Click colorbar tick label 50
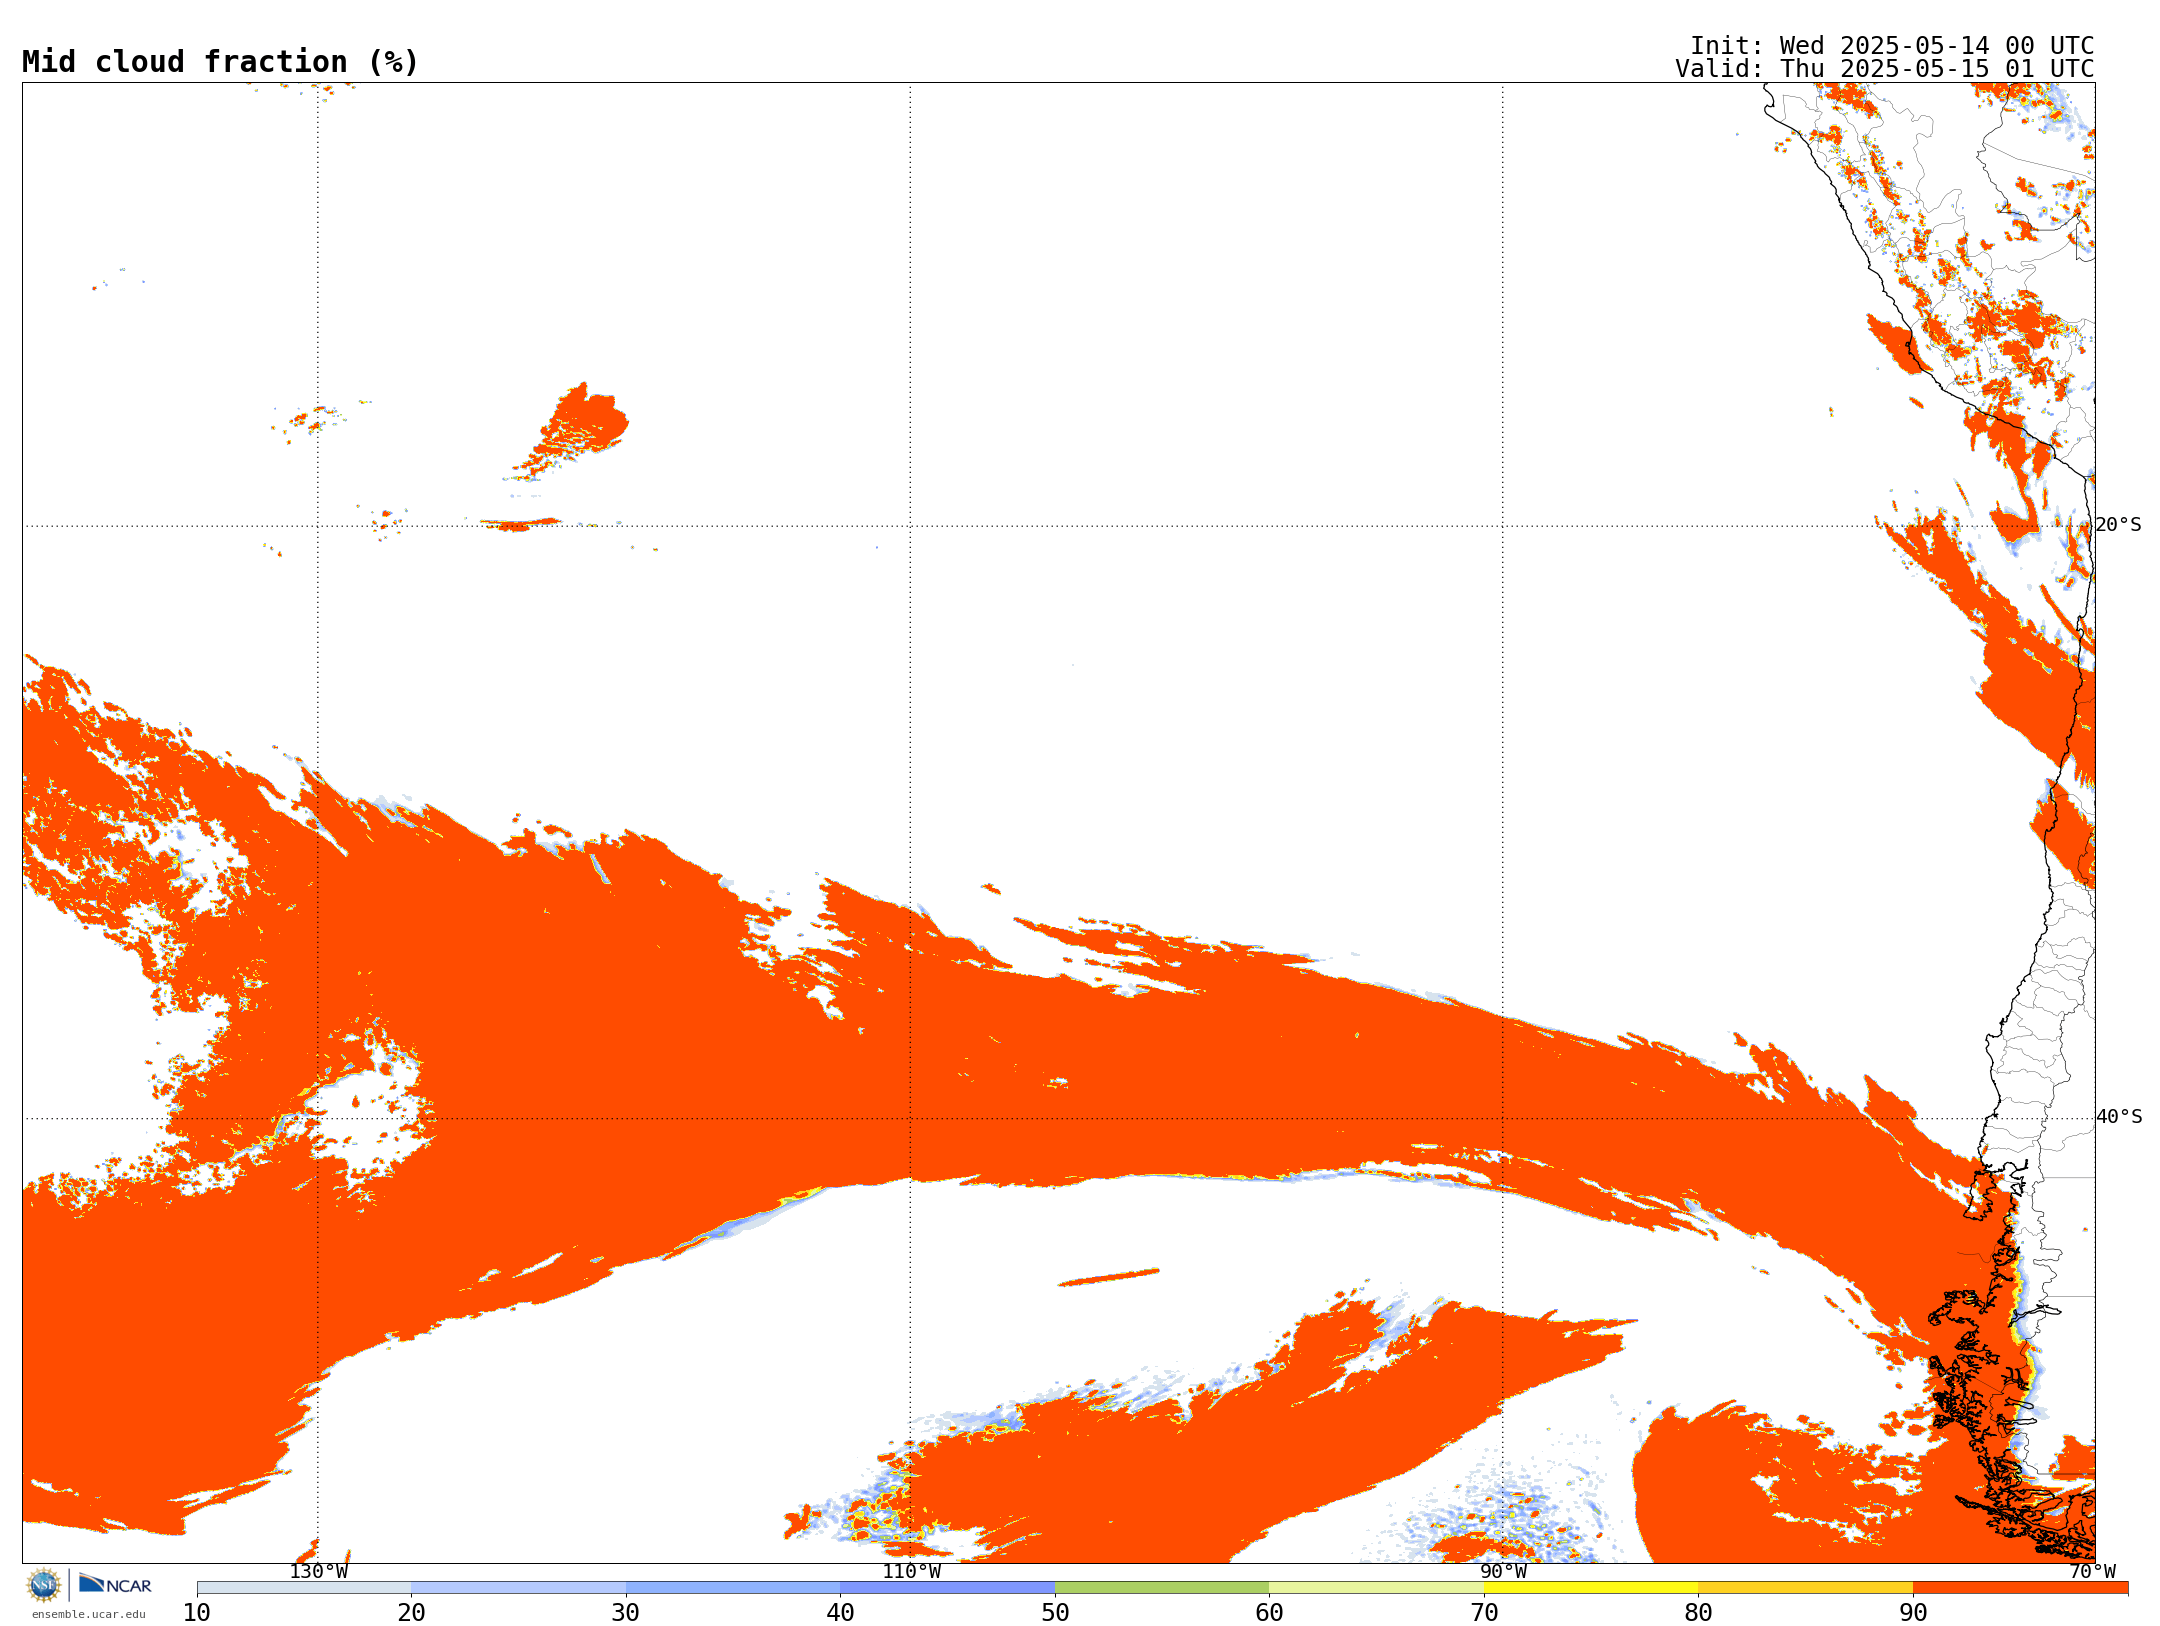 [x=1055, y=1613]
